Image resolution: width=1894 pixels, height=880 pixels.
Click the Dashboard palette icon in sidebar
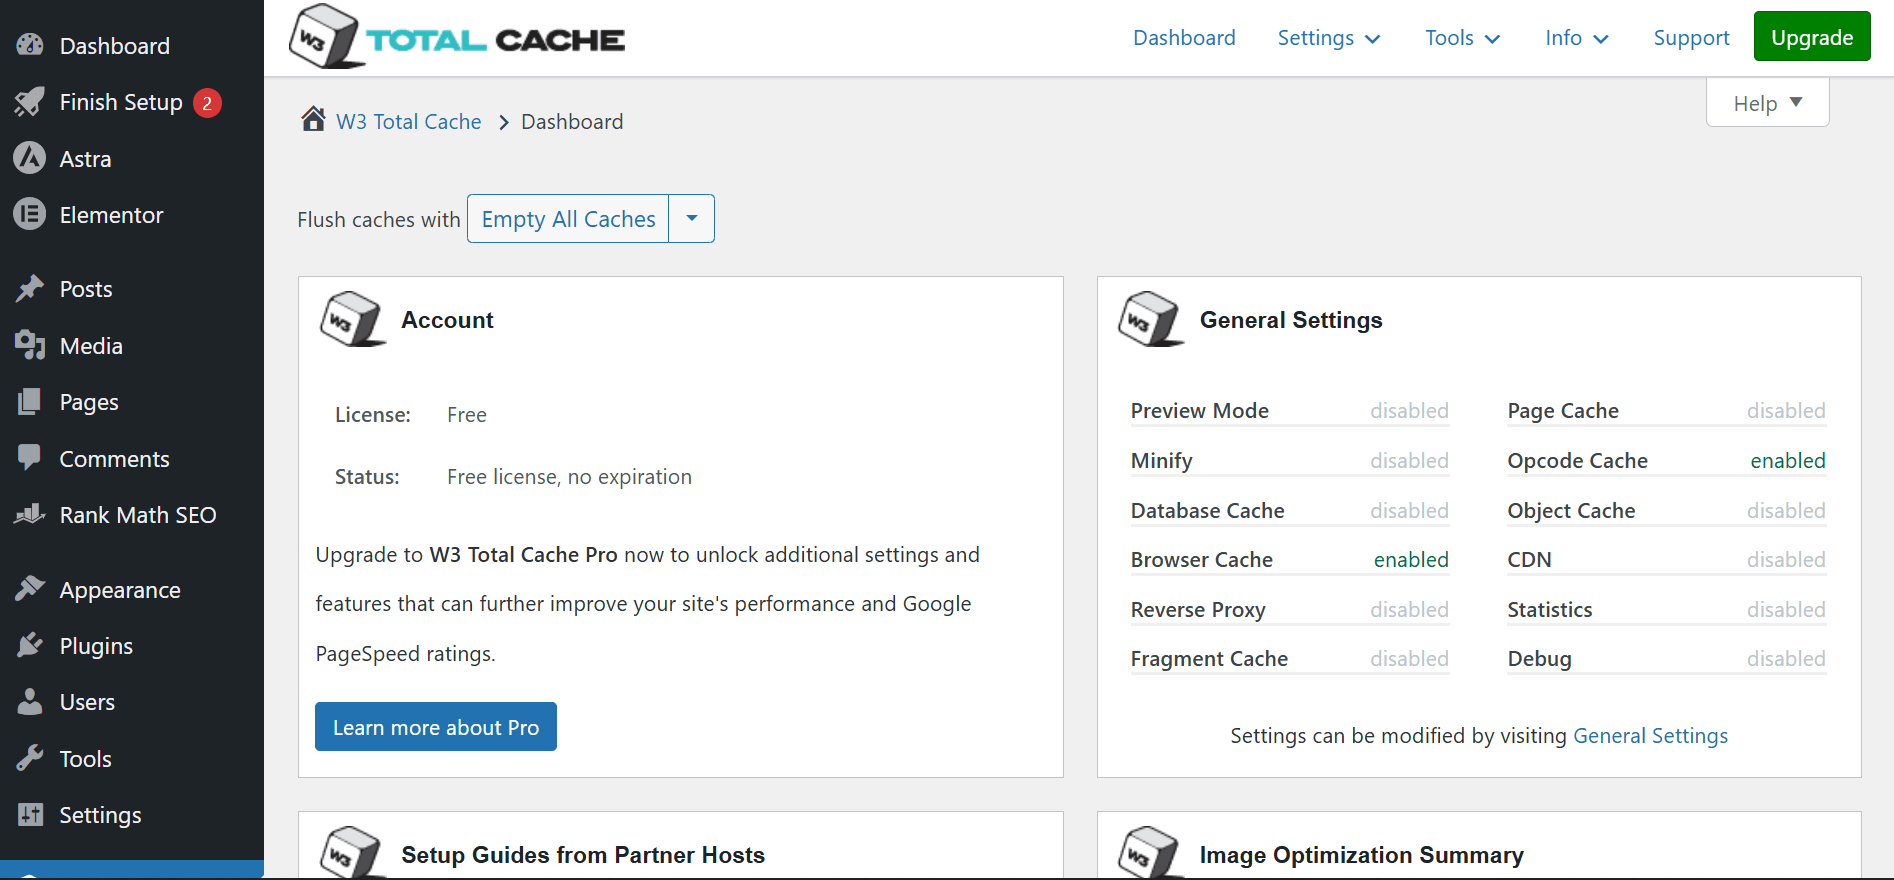pos(30,45)
